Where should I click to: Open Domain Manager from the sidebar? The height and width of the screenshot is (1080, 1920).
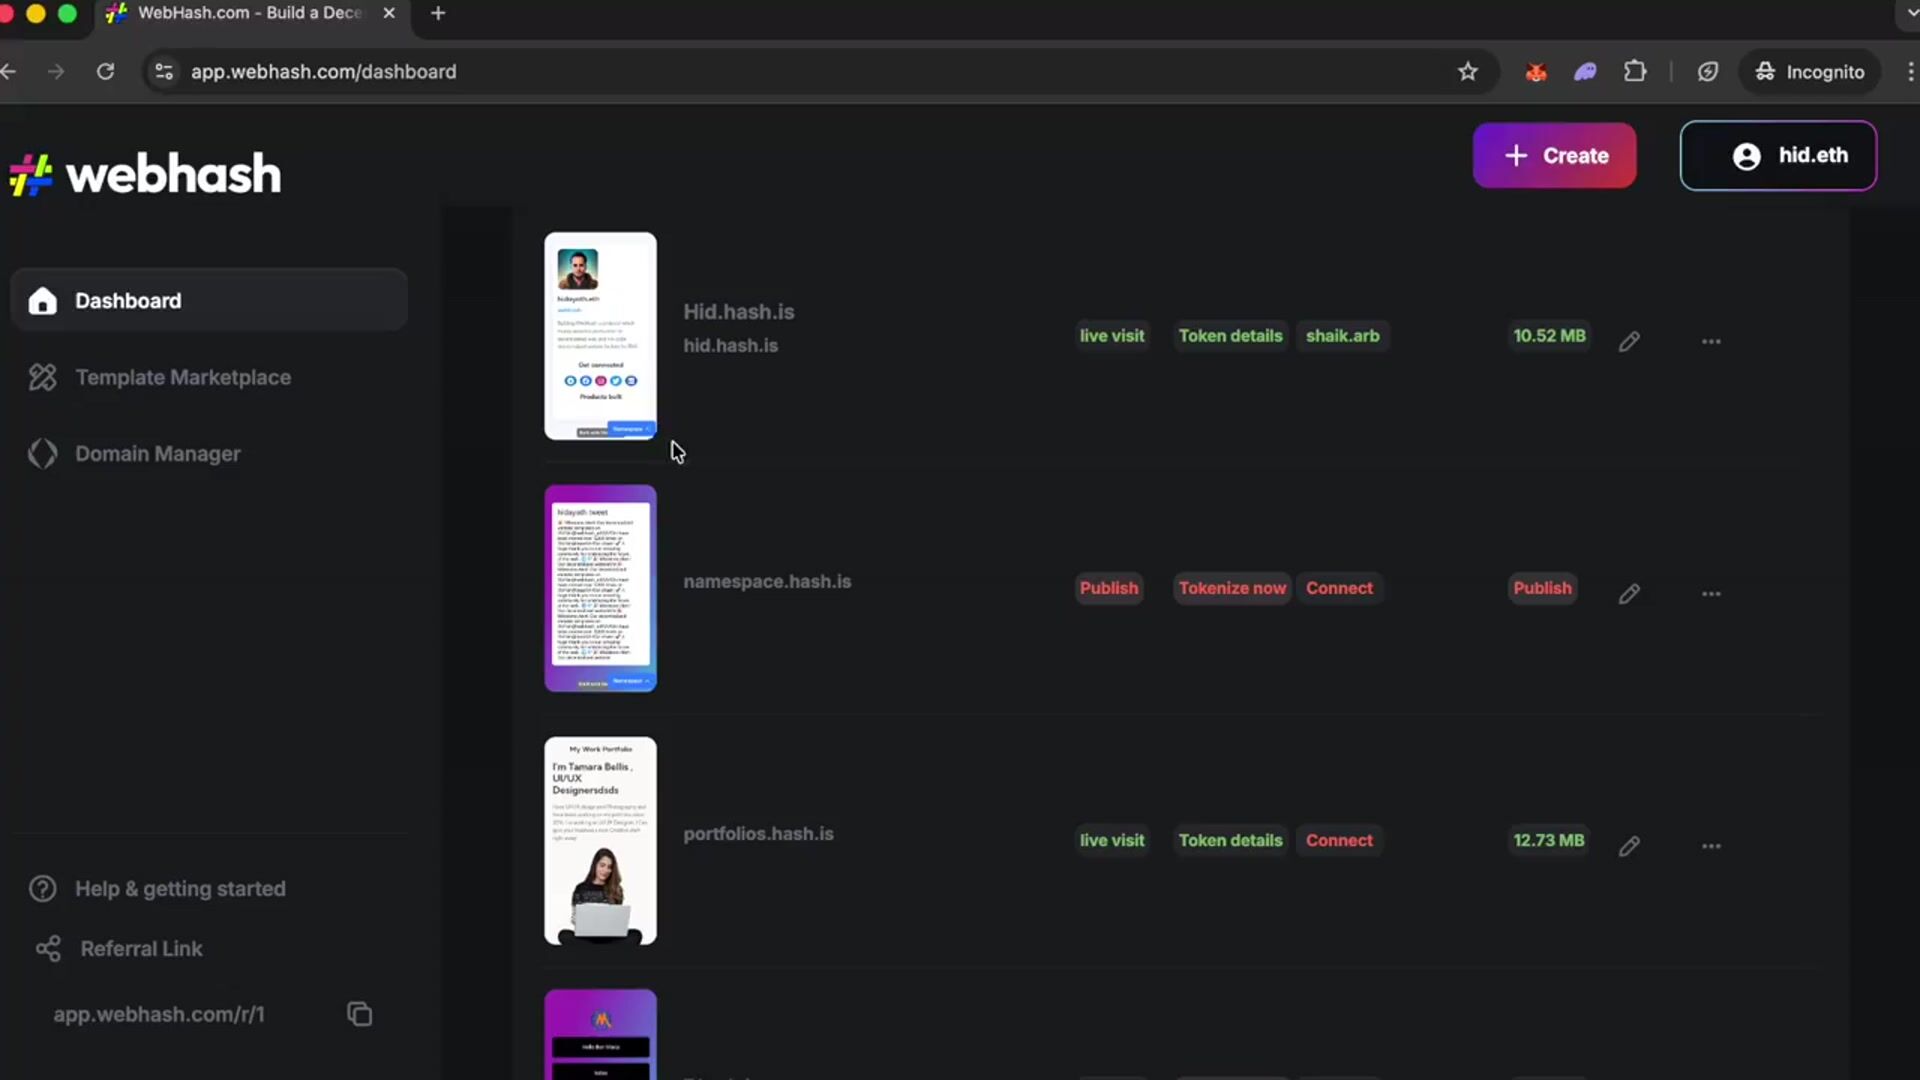157,453
